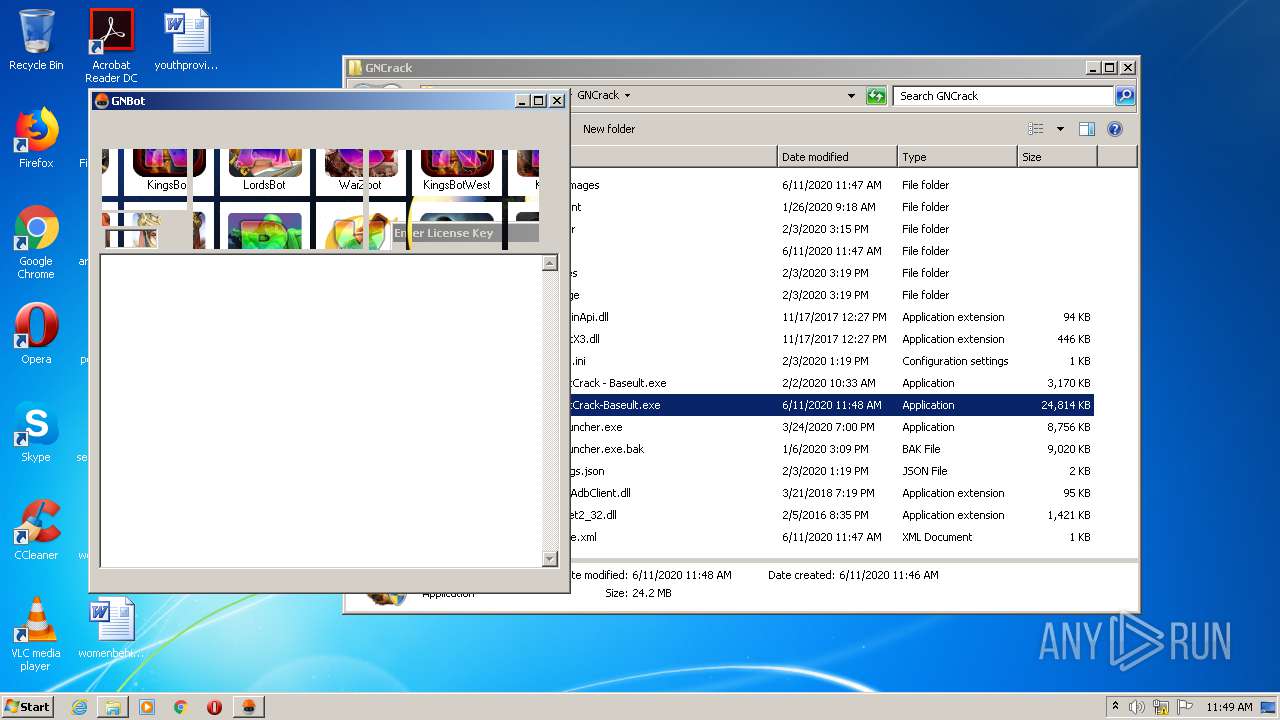Select the AdbClient.dll file row

(831, 493)
